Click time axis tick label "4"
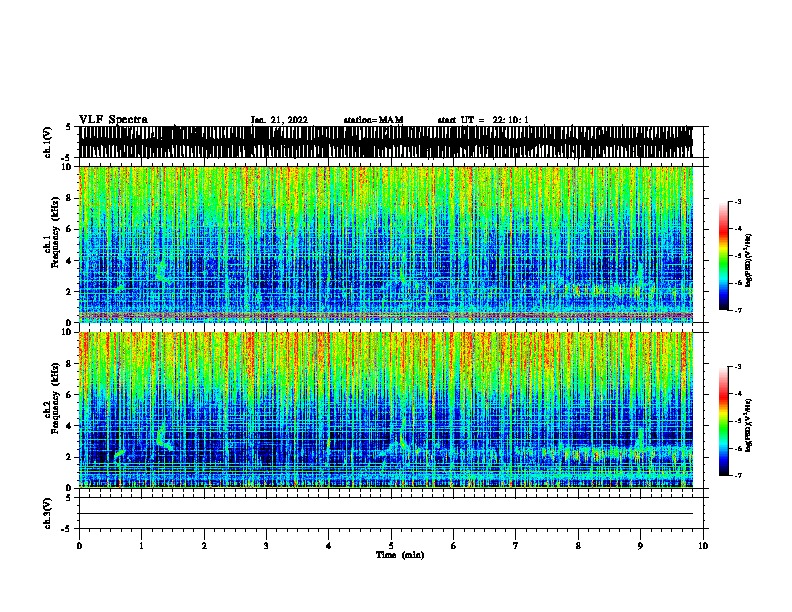792x612 pixels. tap(329, 546)
